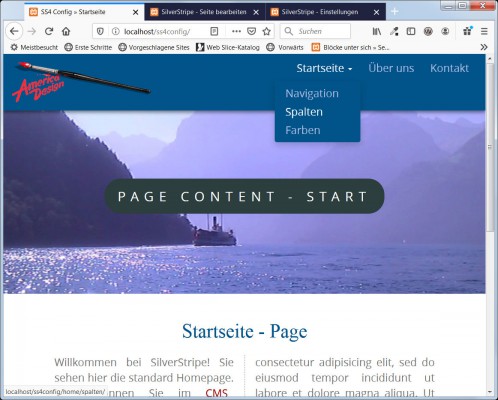Toggle reader view for this page
This screenshot has width=498, height=400.
coord(214,31)
